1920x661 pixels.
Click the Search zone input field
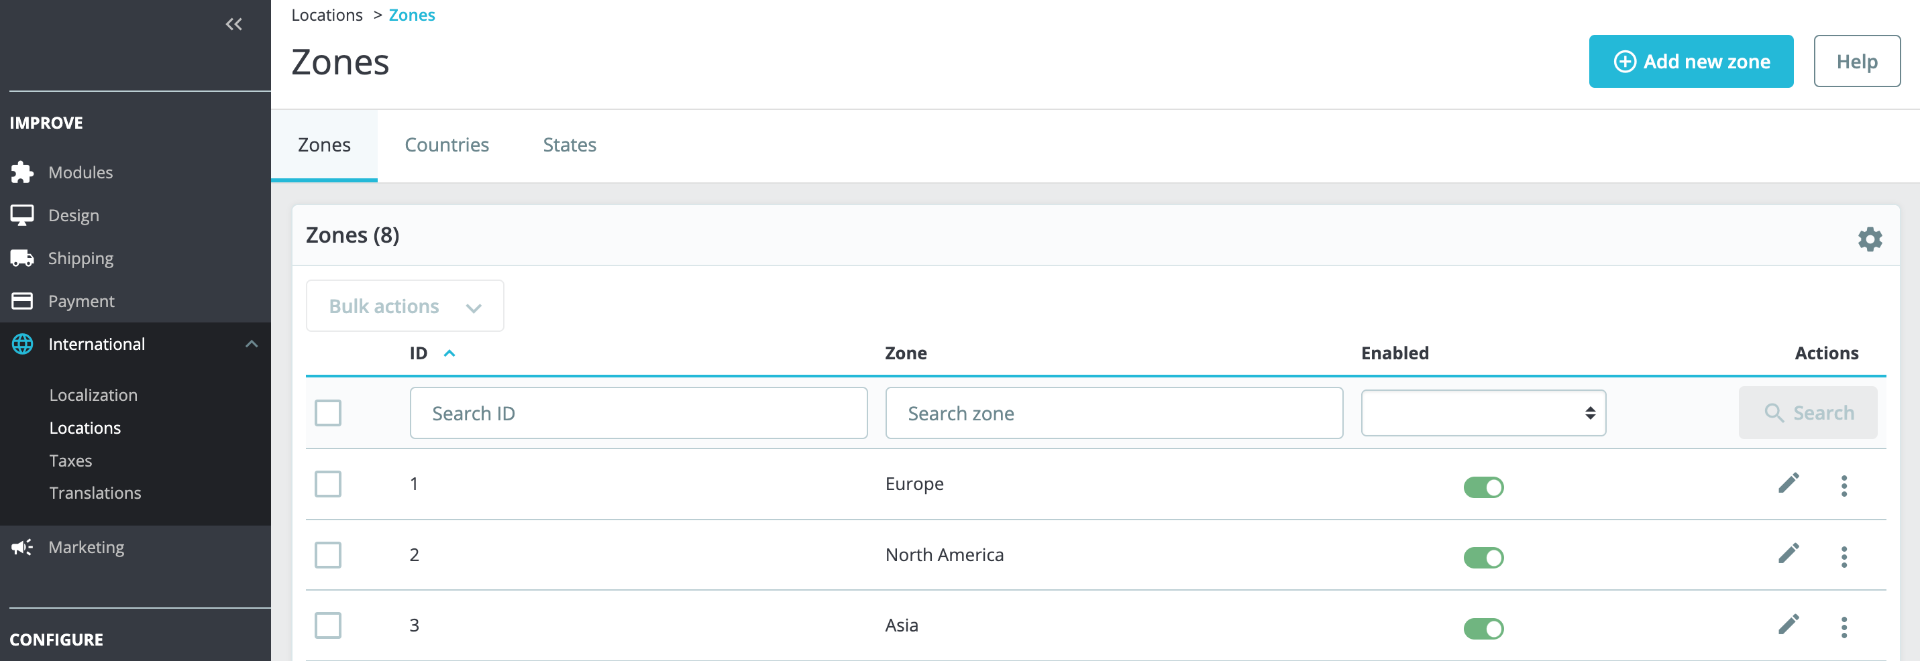tap(1113, 413)
